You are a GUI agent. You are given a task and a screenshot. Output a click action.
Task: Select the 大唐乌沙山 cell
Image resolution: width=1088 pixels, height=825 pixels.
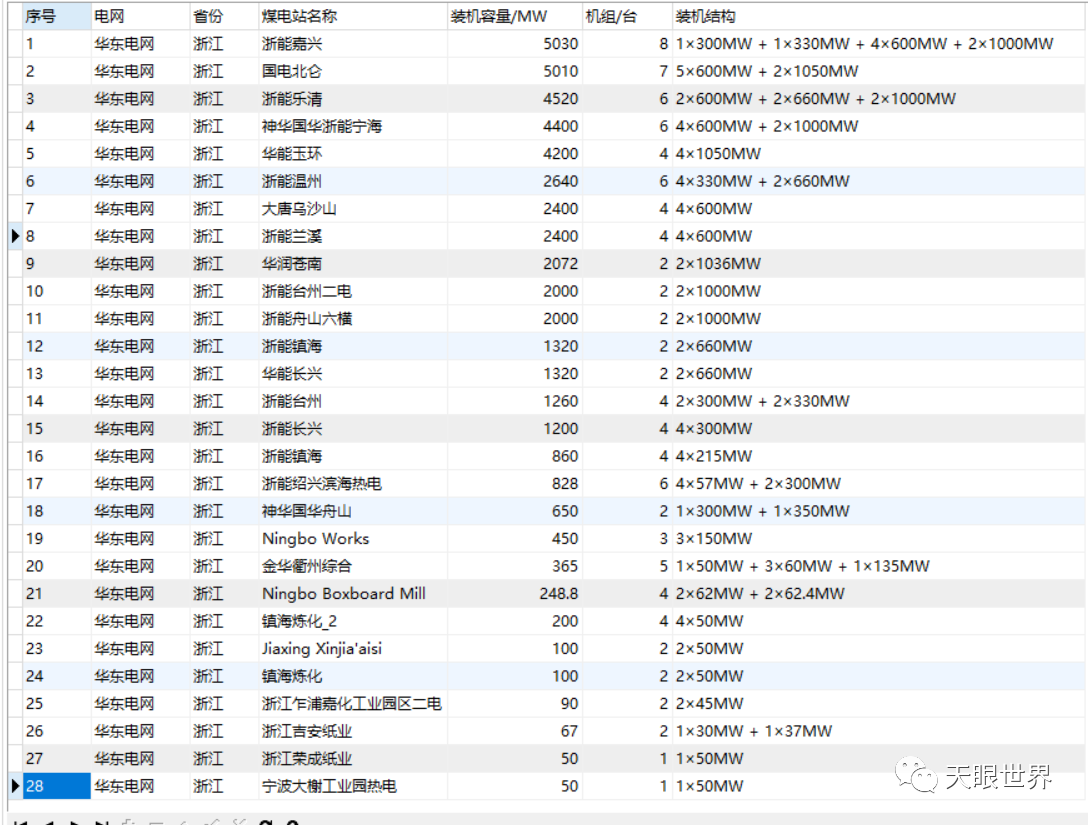[352, 209]
